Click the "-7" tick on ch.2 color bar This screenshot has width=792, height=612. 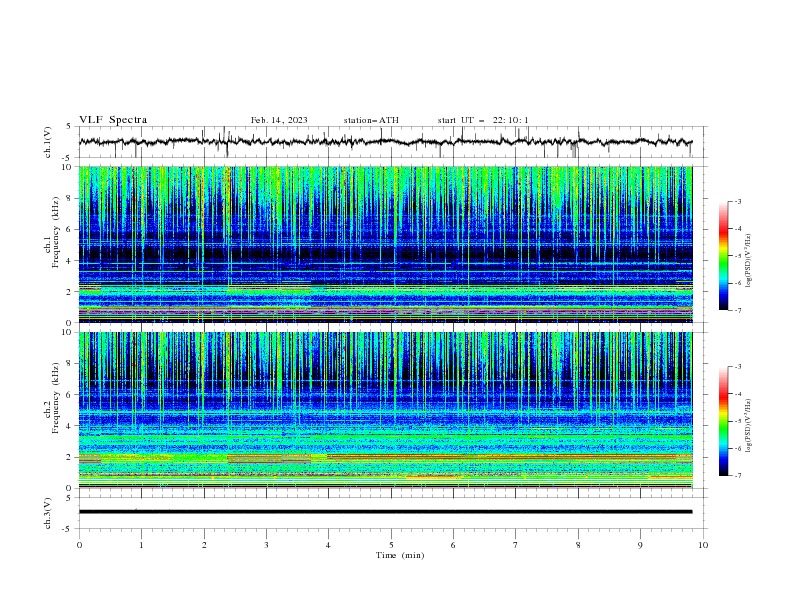(x=737, y=476)
